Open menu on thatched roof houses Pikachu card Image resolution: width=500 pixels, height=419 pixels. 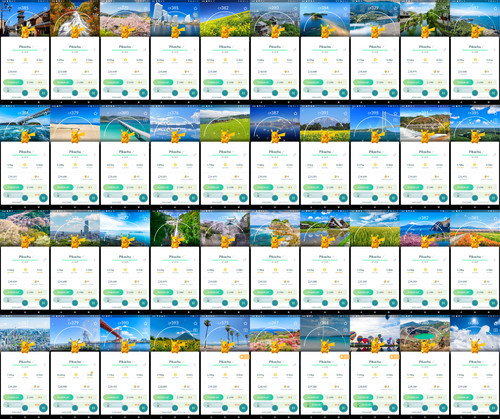[x=343, y=303]
